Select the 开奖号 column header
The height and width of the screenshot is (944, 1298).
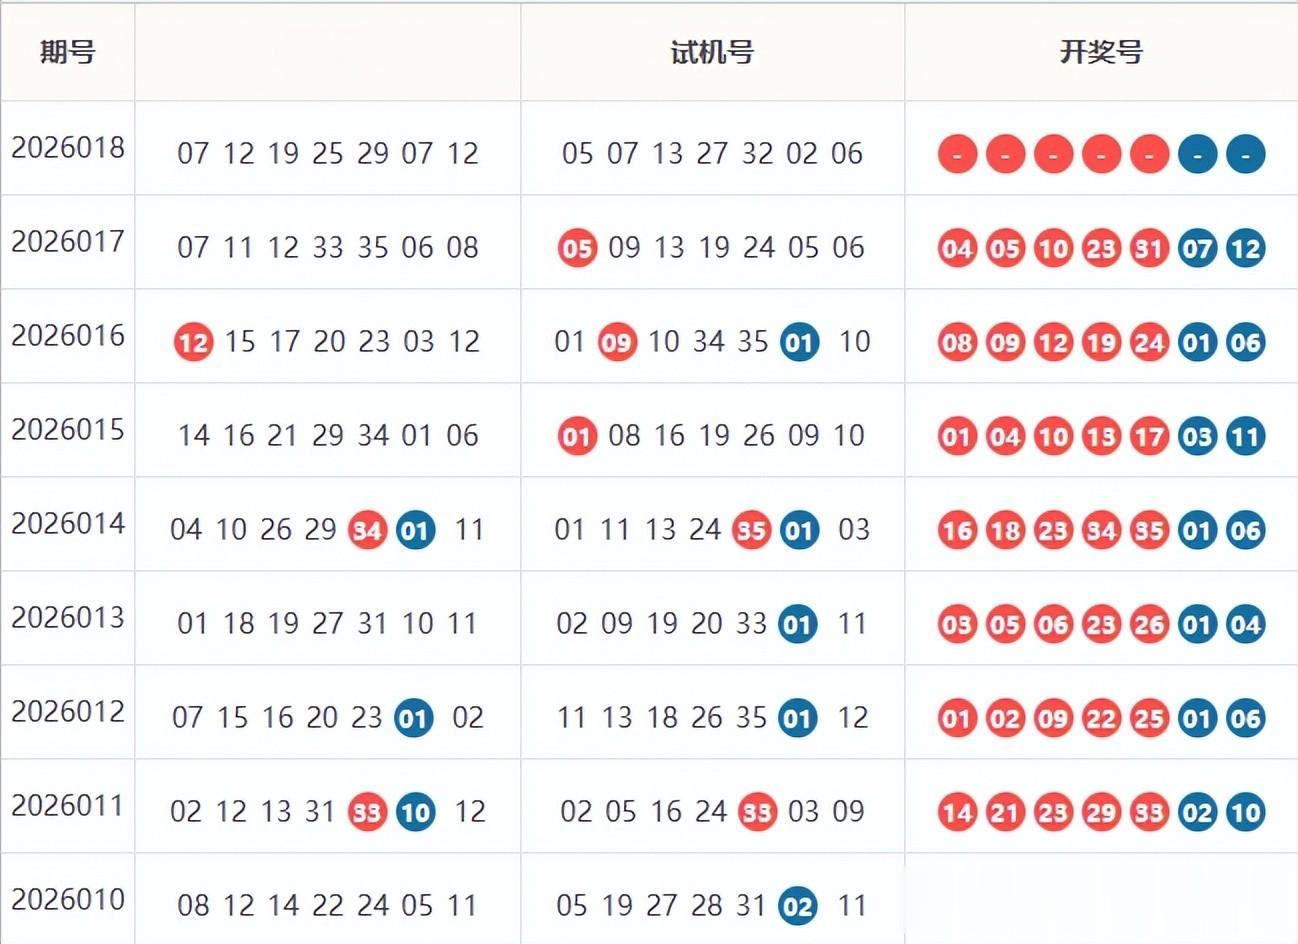(x=1101, y=52)
